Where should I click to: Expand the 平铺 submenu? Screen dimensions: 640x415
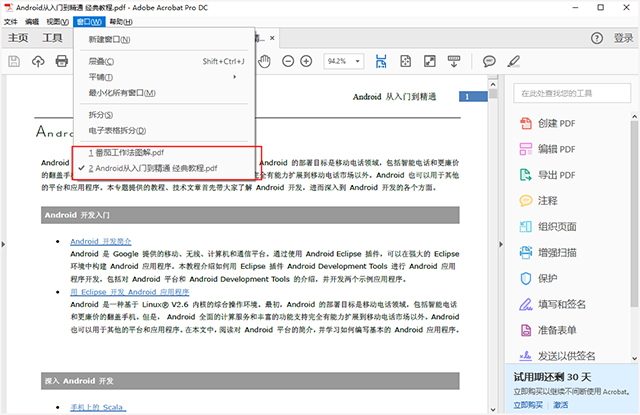tap(162, 77)
